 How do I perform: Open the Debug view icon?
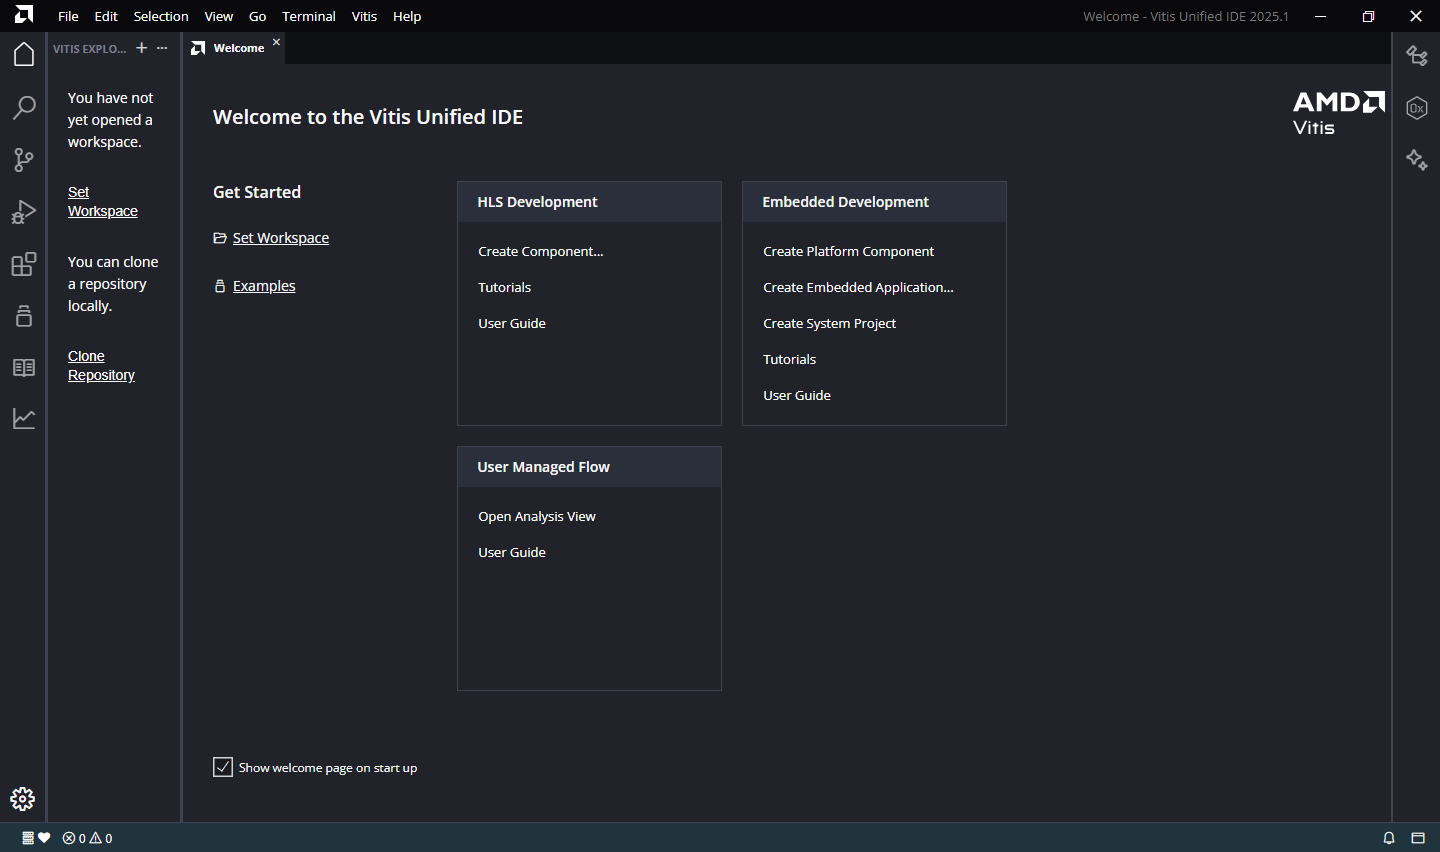pyautogui.click(x=24, y=212)
